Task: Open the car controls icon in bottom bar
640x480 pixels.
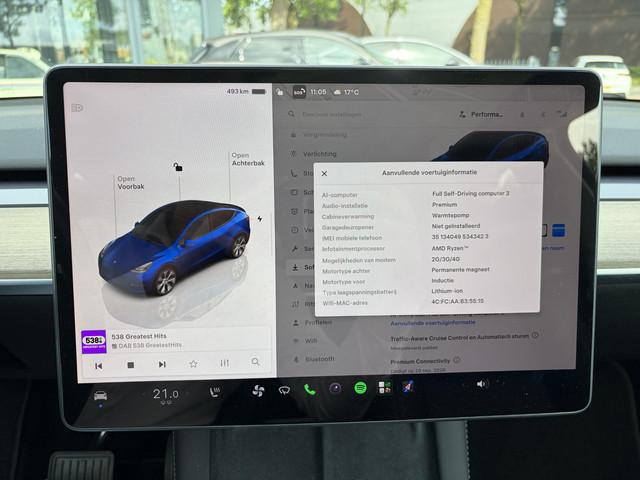Action: click(x=100, y=396)
